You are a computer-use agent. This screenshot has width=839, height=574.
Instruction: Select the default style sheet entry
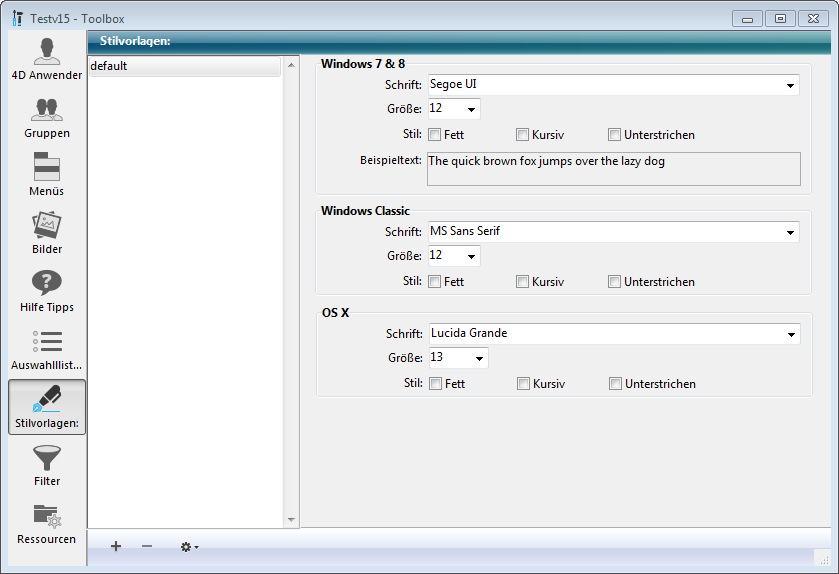[x=185, y=66]
